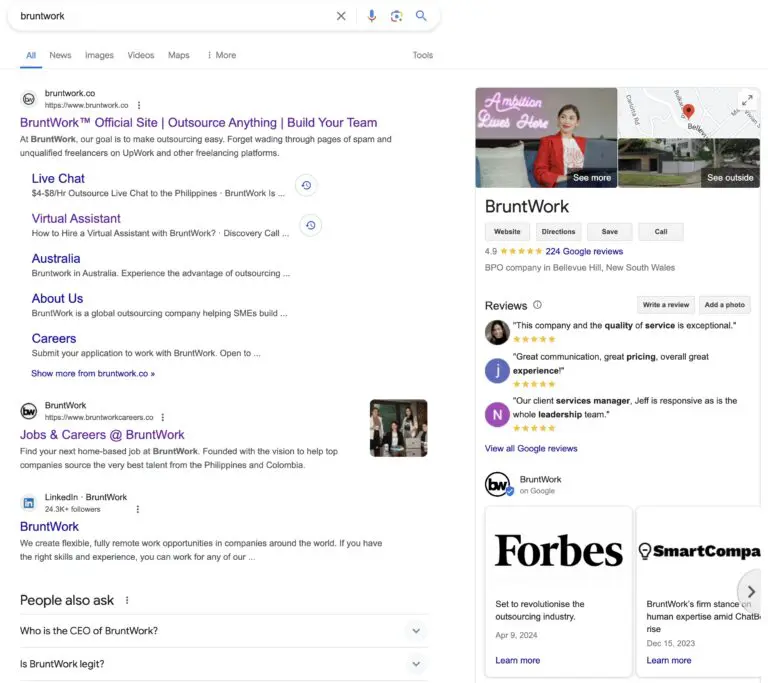
Task: Open options menu beside LinkedIn followers count
Action: coord(138,510)
